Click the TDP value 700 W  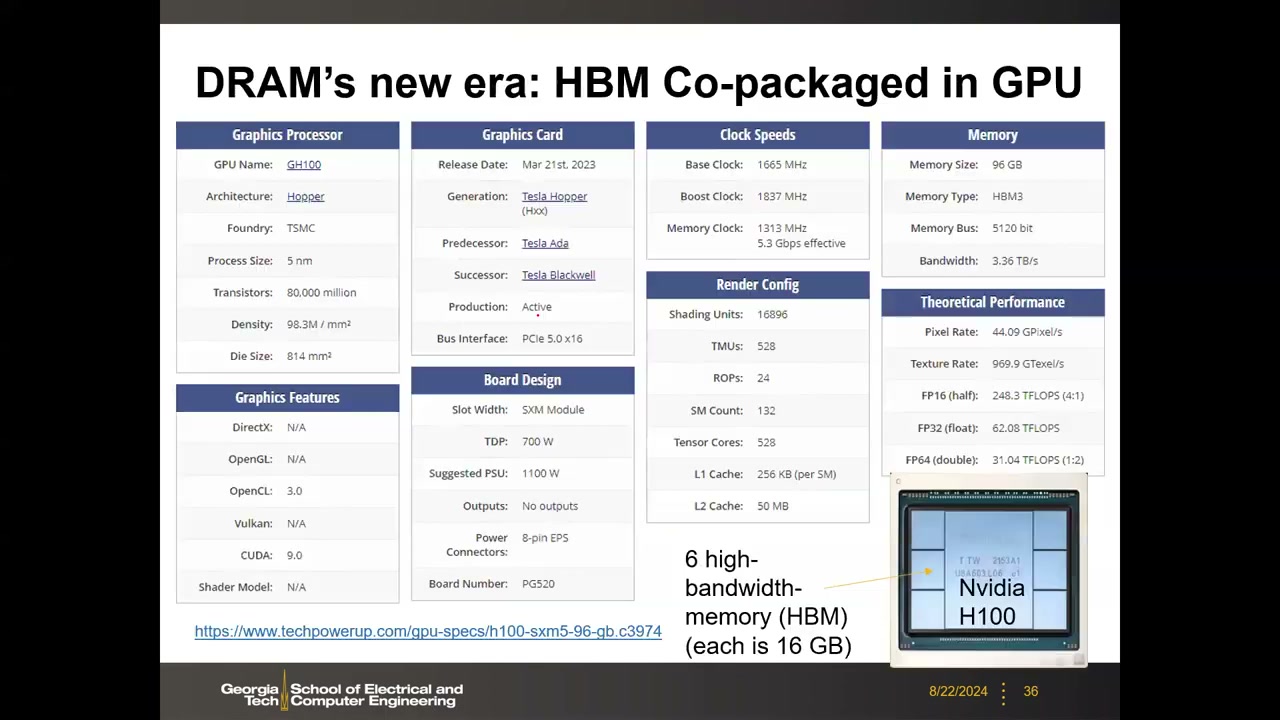[x=537, y=441]
